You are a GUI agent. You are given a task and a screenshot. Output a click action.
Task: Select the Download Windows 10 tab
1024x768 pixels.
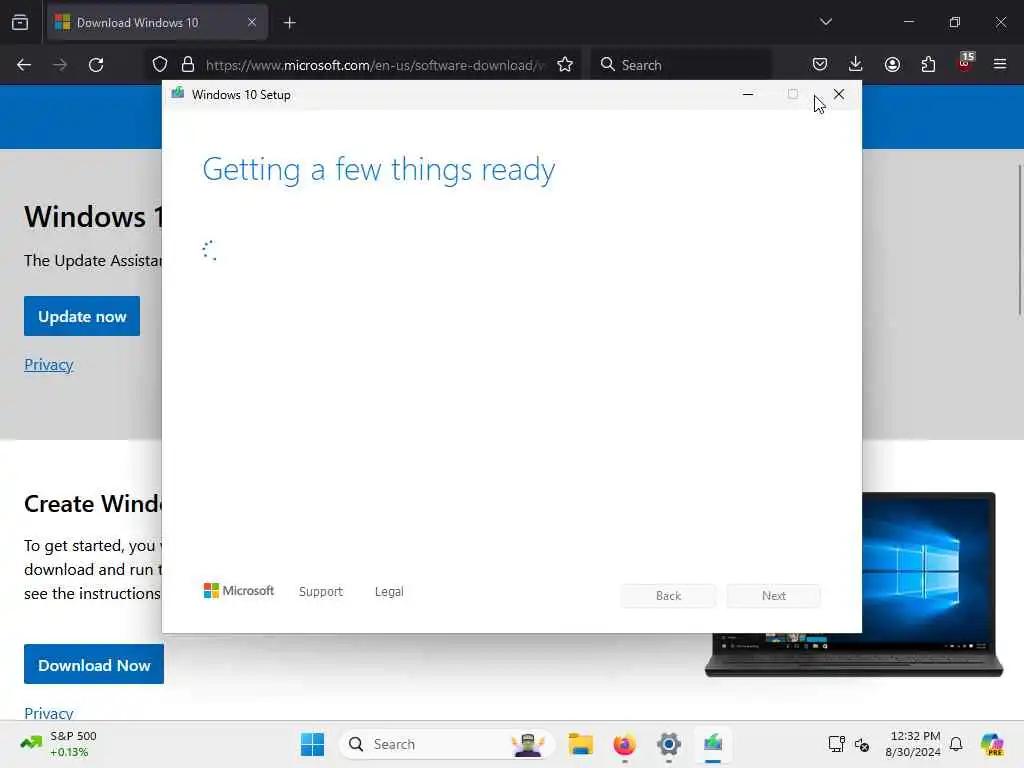[x=157, y=22]
